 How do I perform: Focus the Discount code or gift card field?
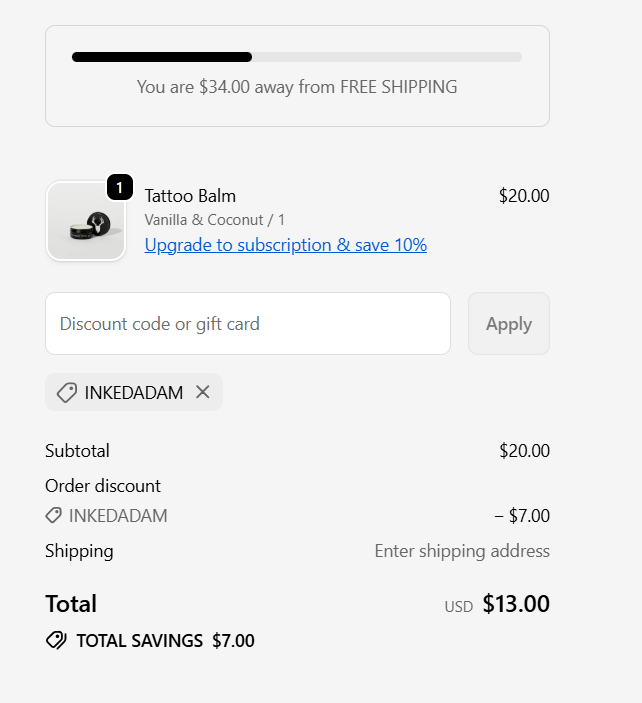click(x=248, y=324)
